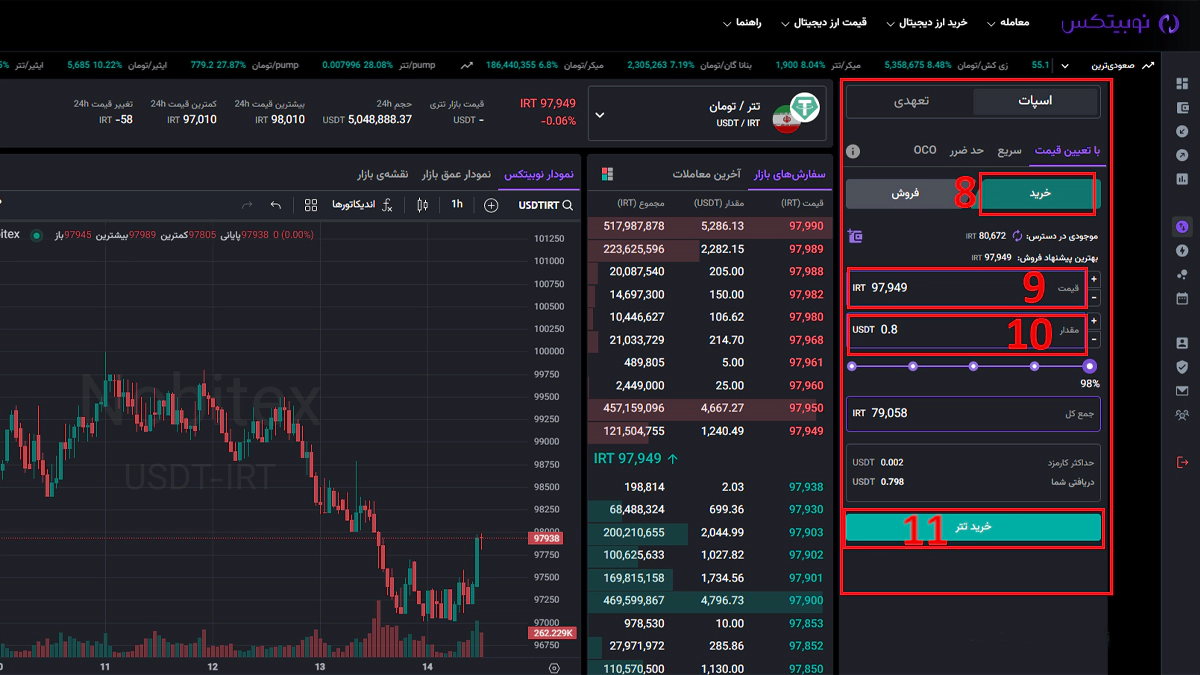This screenshot has width=1200, height=675.
Task: Switch to حد ضرر order tab
Action: tap(966, 150)
